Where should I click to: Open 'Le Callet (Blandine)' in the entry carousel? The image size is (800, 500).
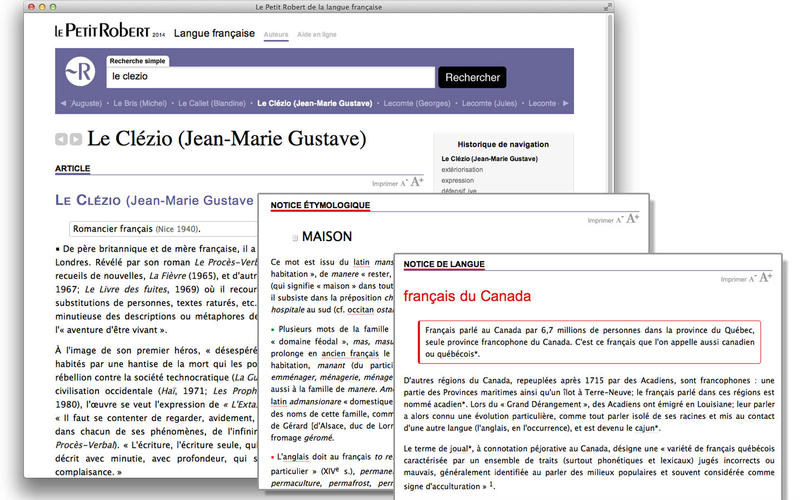tap(212, 103)
